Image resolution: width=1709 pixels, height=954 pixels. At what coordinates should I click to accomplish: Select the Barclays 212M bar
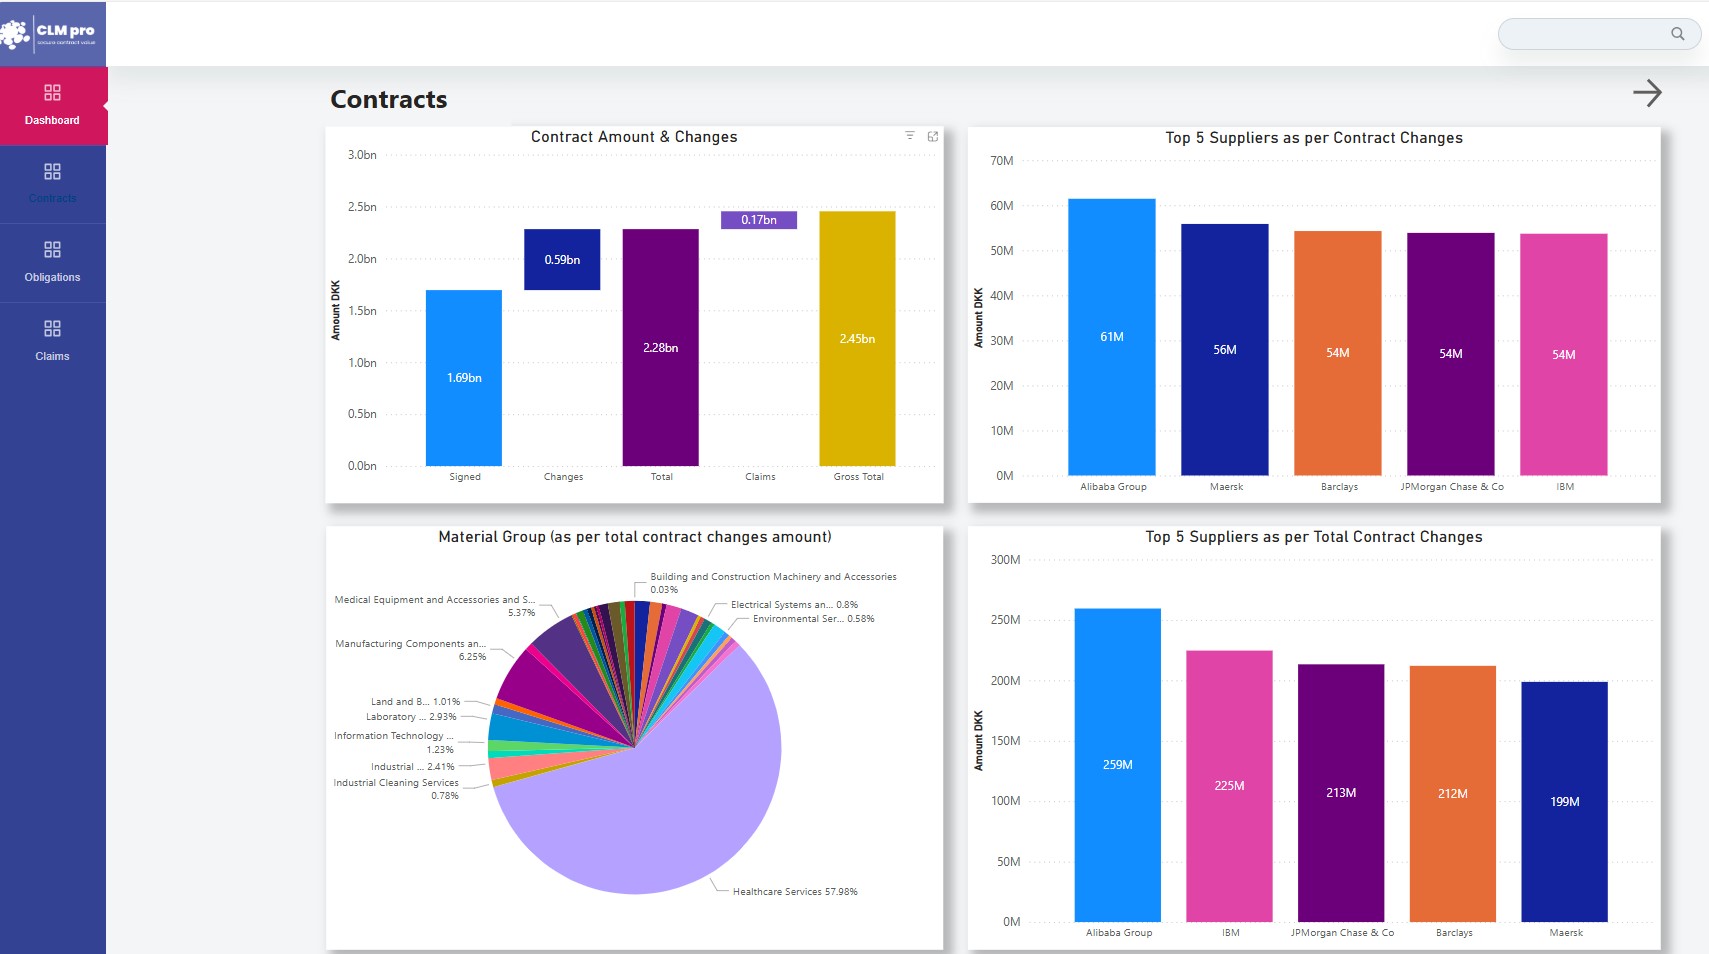pos(1453,794)
